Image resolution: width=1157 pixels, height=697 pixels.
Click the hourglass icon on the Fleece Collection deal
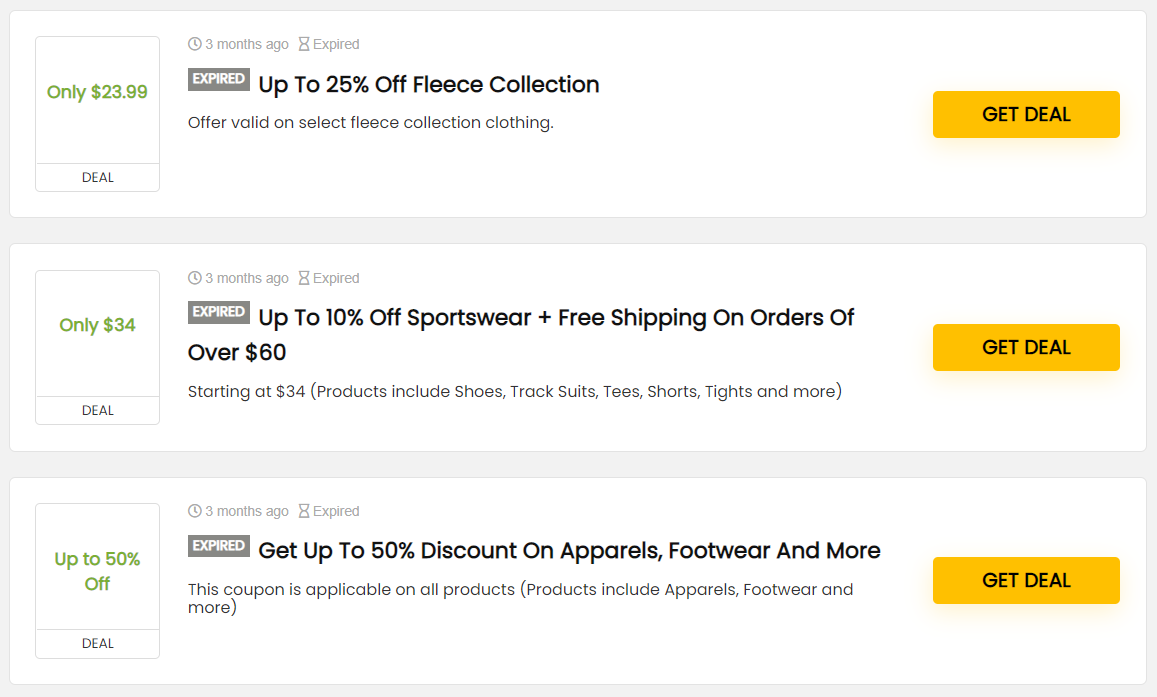(304, 44)
